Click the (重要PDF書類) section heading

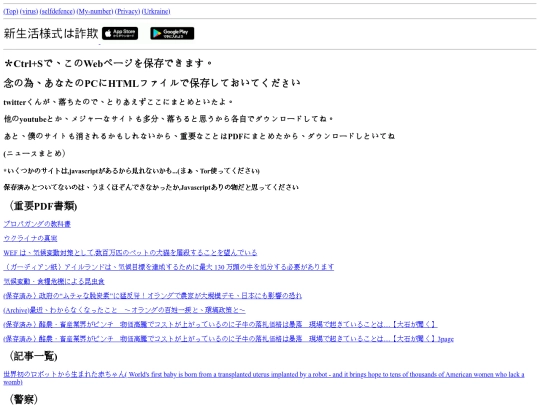tap(43, 206)
